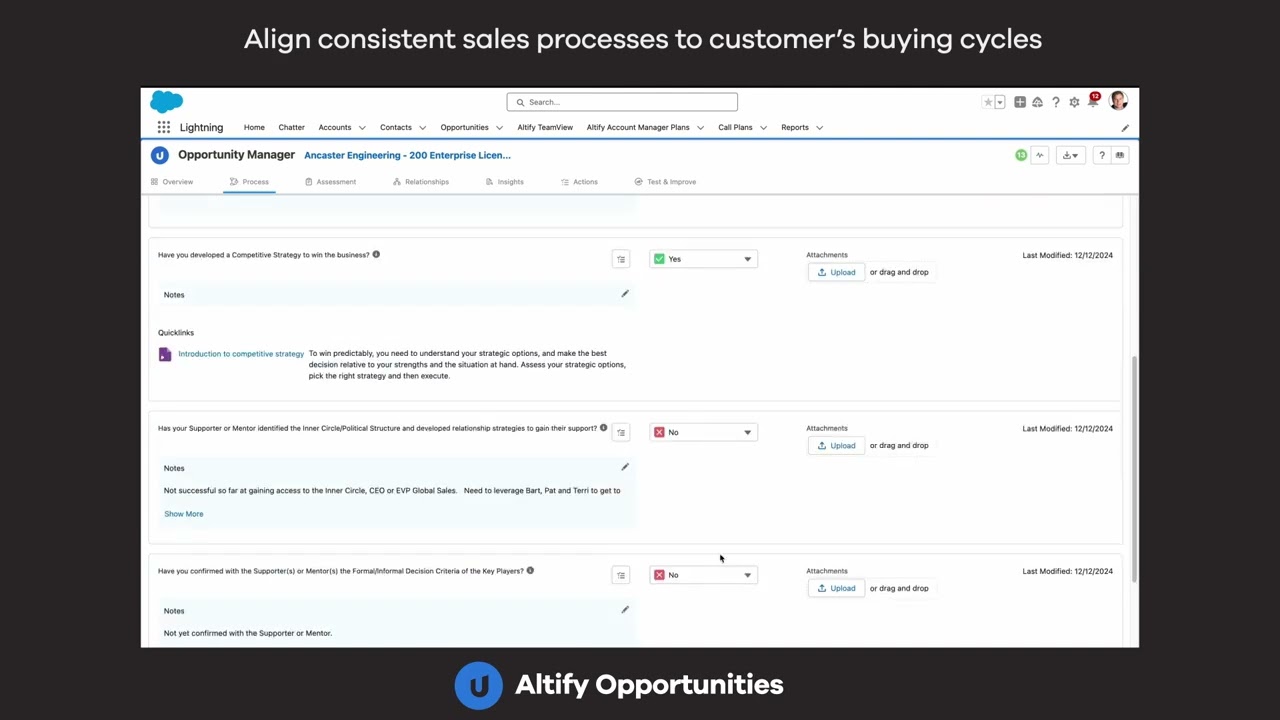
Task: Click the Salesforce cloud logo
Action: (166, 101)
